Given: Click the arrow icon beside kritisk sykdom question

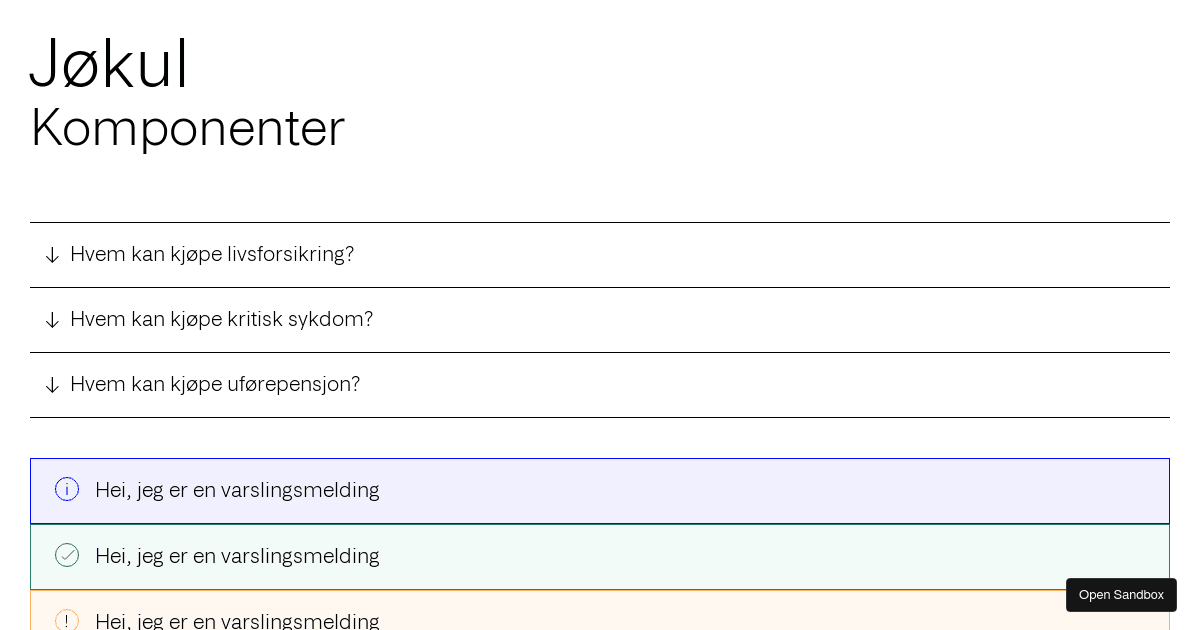Looking at the screenshot, I should pyautogui.click(x=52, y=320).
